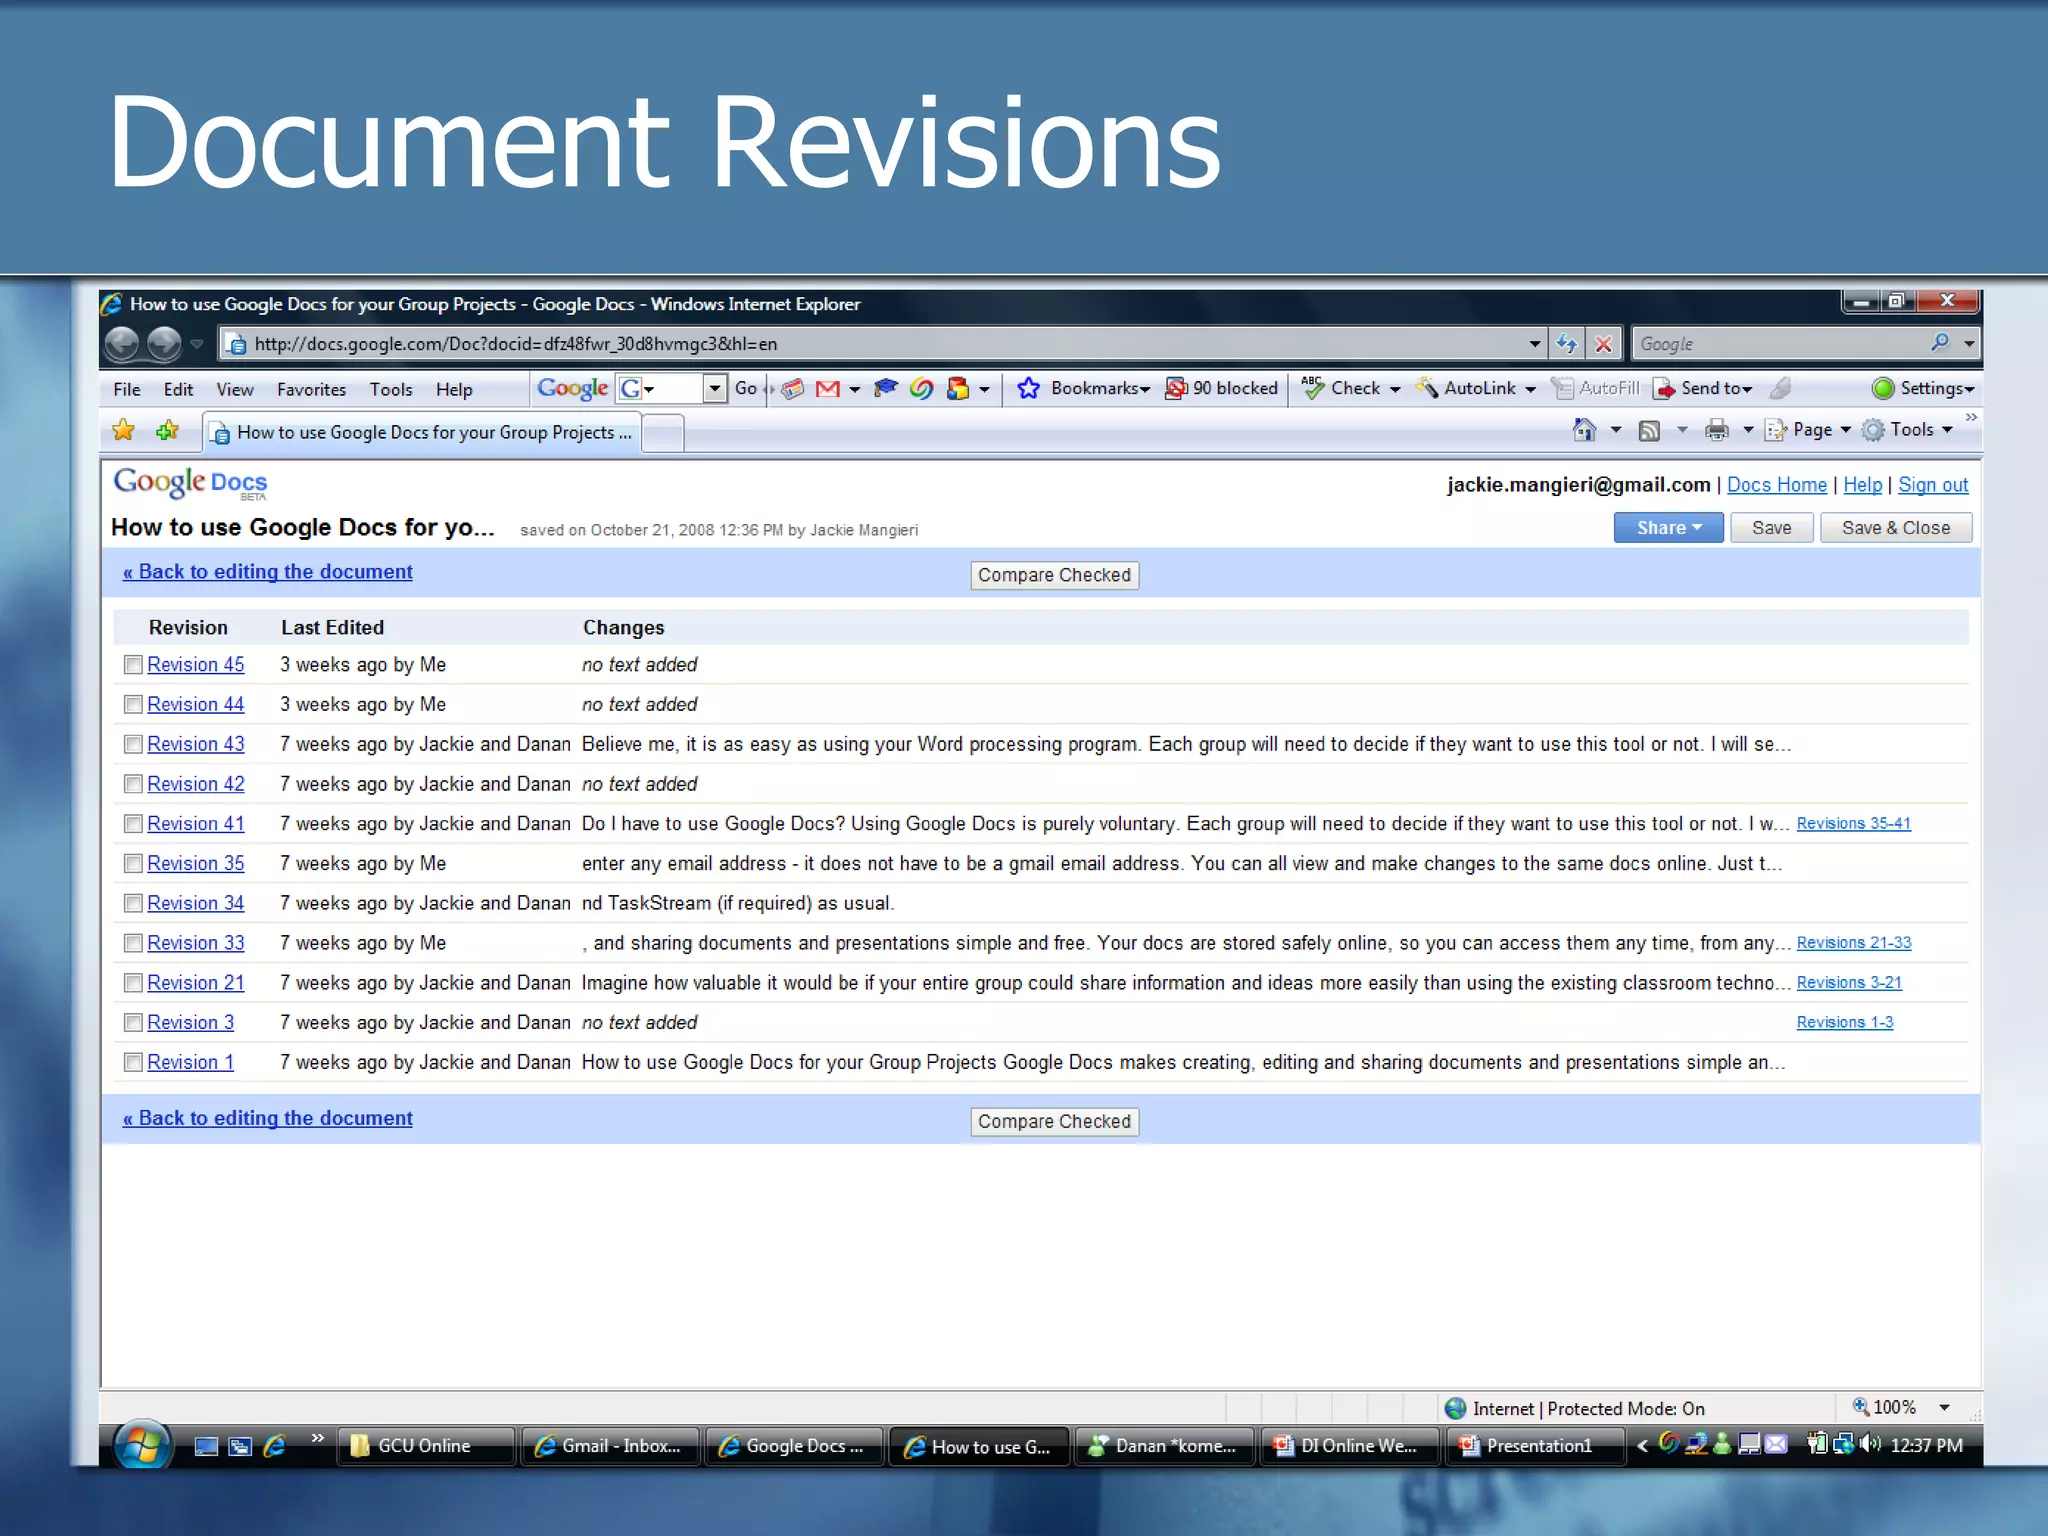Click the search magnifier icon in Google box
Image resolution: width=2048 pixels, height=1536 pixels.
click(x=1940, y=343)
